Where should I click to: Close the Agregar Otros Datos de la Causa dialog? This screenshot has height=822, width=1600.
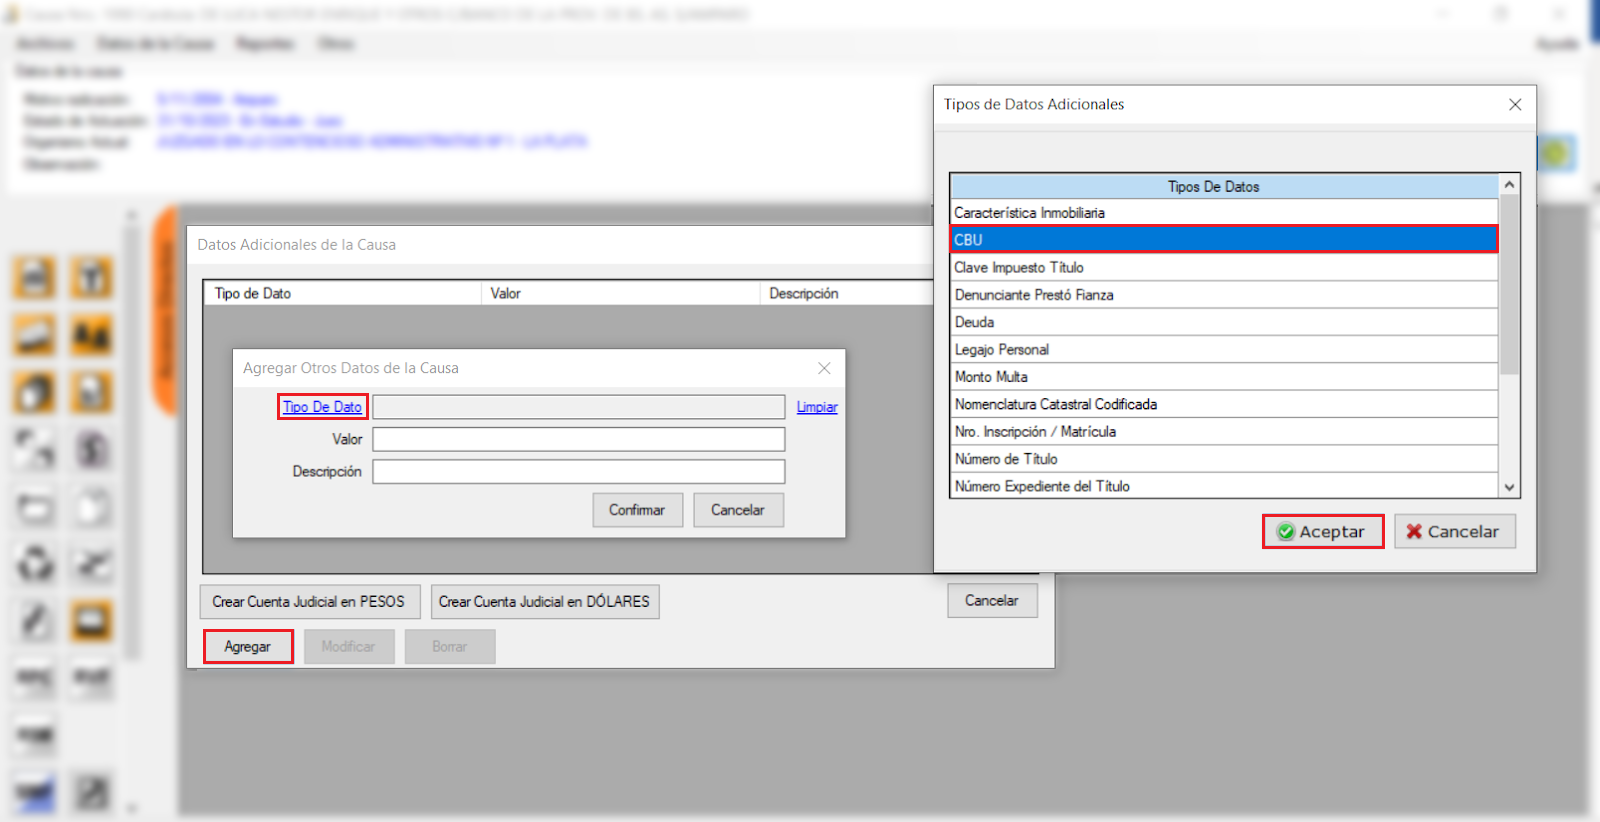click(x=824, y=368)
